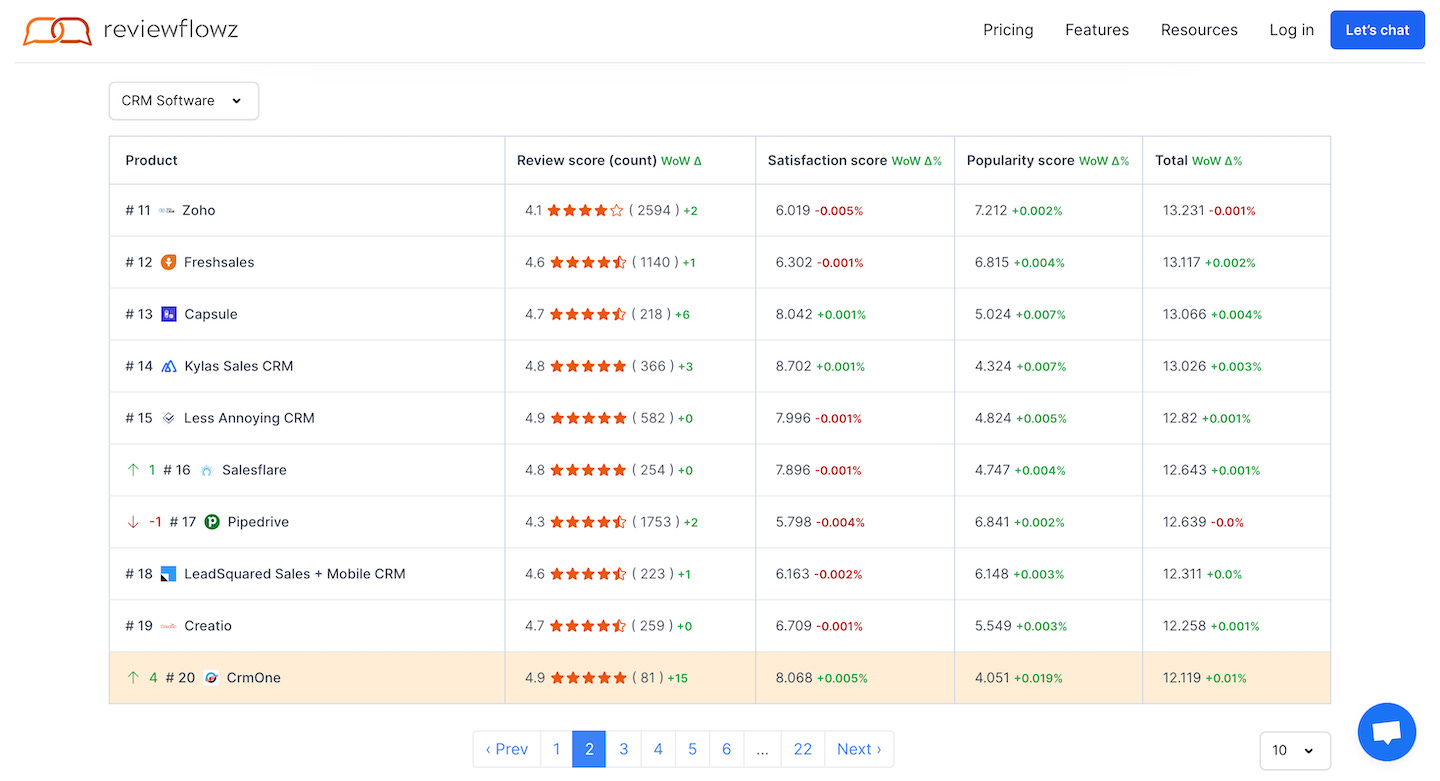Go to the next page with Next
The height and width of the screenshot is (781, 1440).
(x=859, y=749)
